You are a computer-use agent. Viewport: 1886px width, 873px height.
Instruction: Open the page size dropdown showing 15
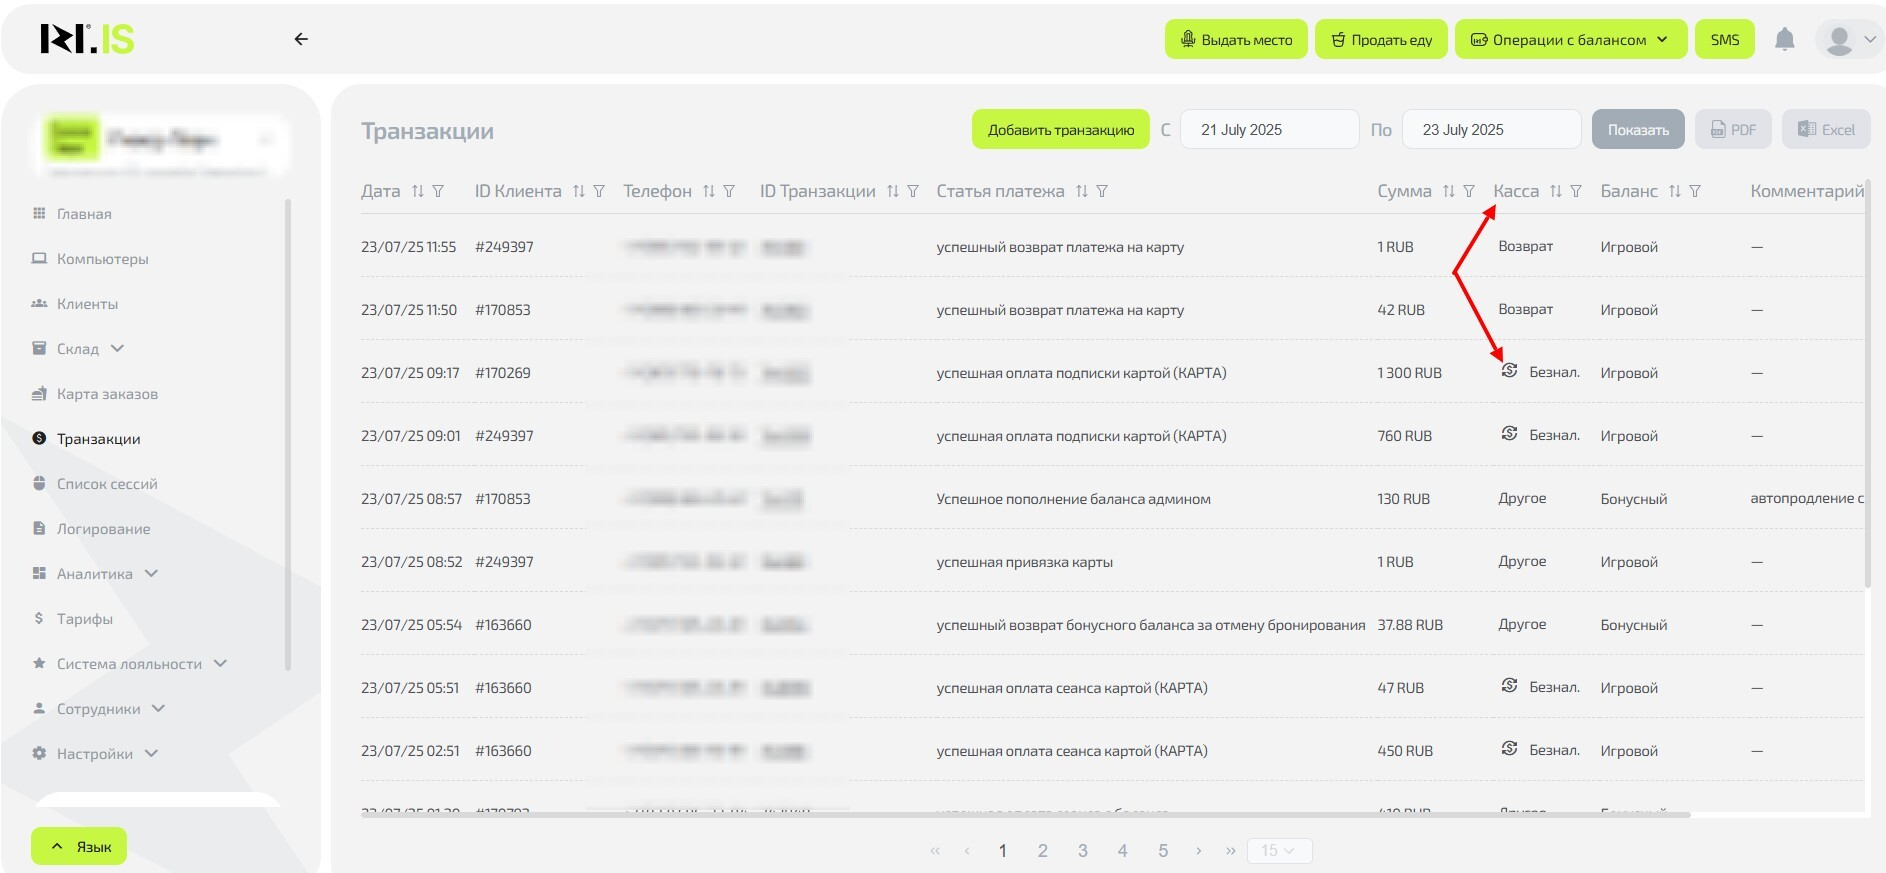tap(1278, 851)
